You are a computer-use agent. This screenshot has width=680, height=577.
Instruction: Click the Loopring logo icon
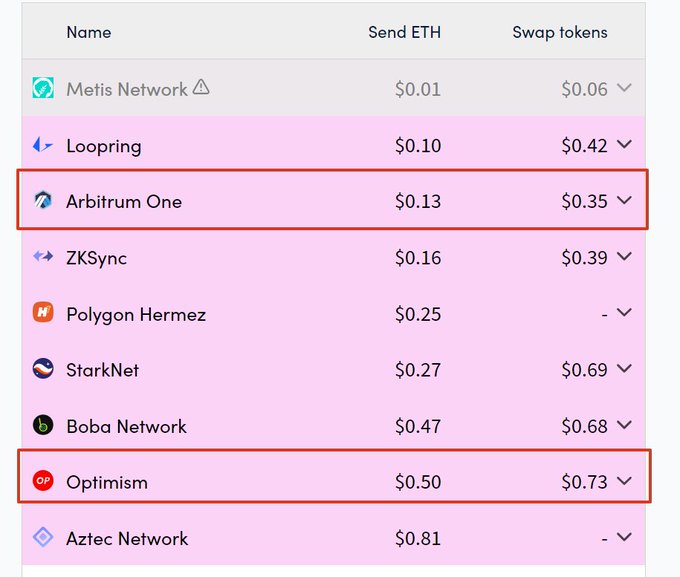(42, 144)
